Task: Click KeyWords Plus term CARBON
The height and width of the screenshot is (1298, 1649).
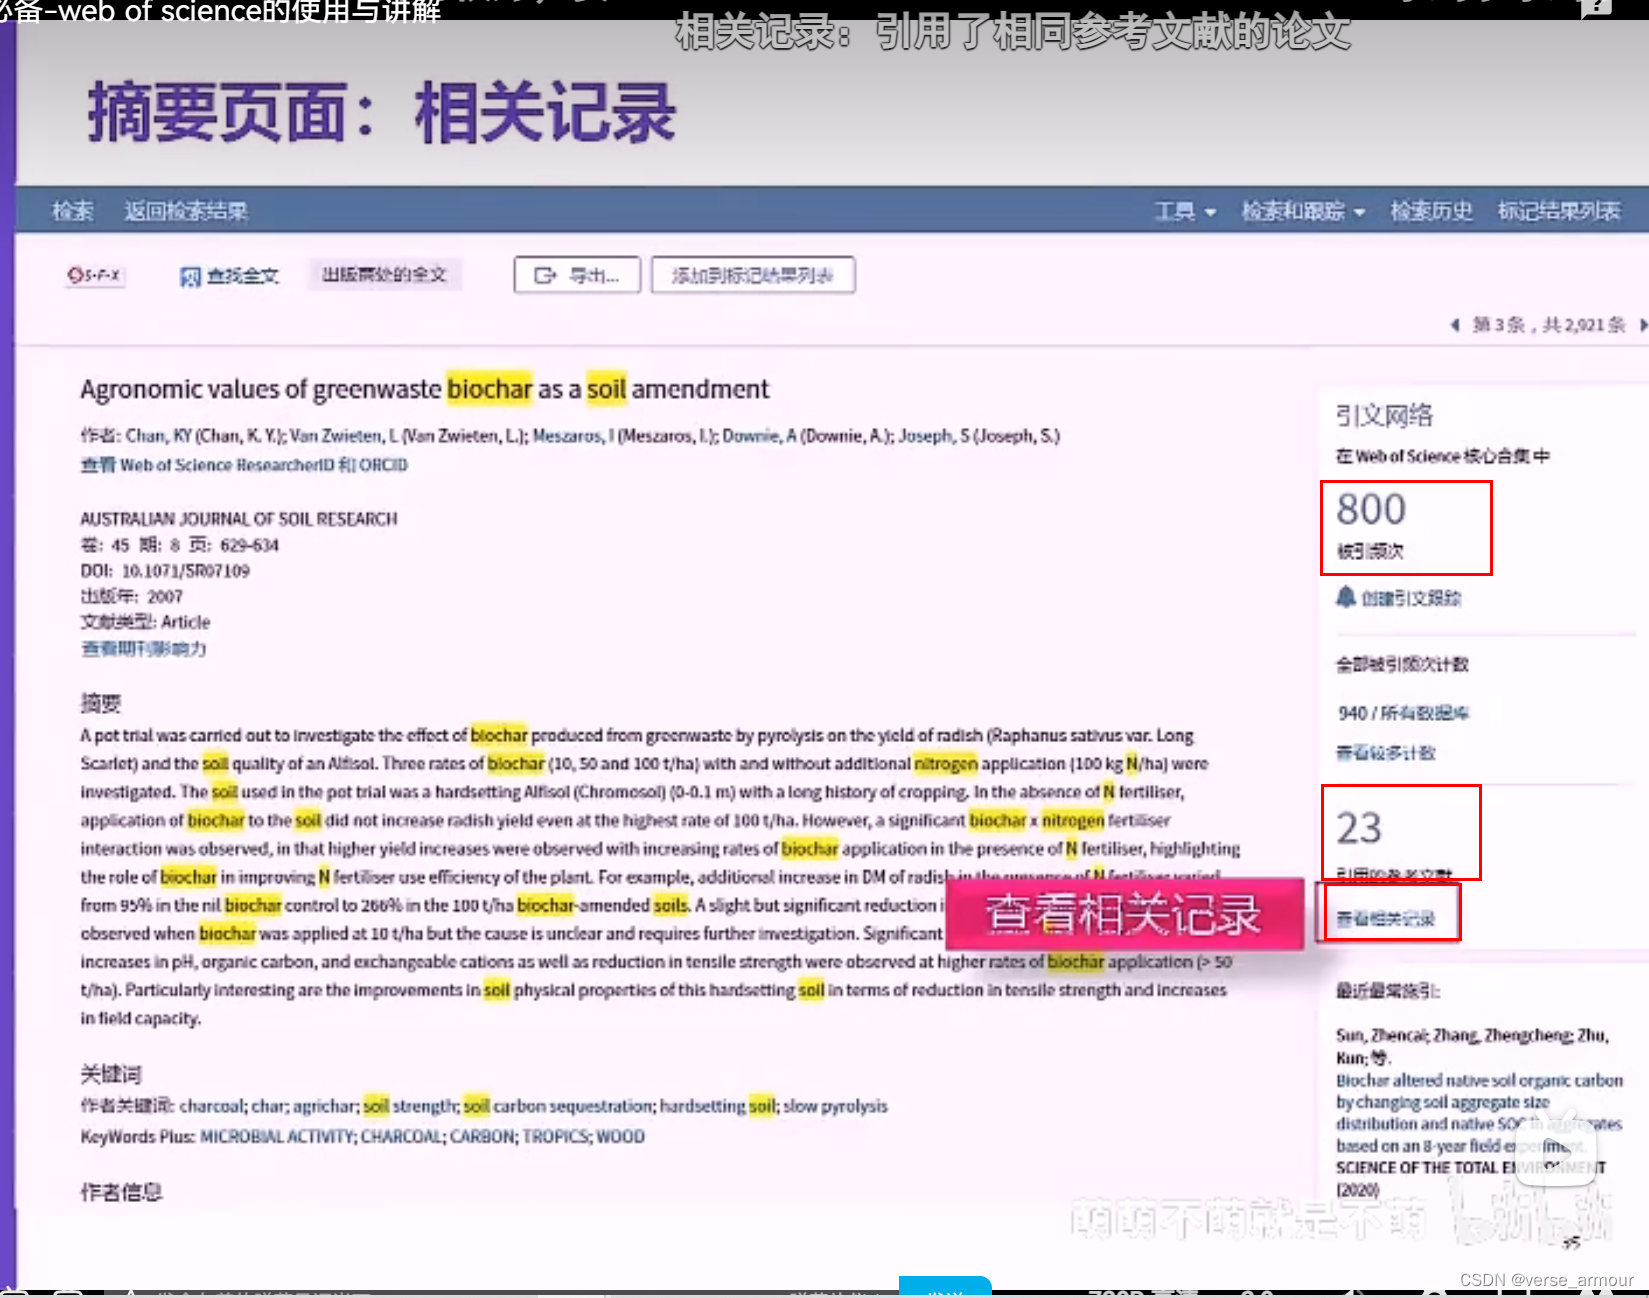Action: point(482,1137)
